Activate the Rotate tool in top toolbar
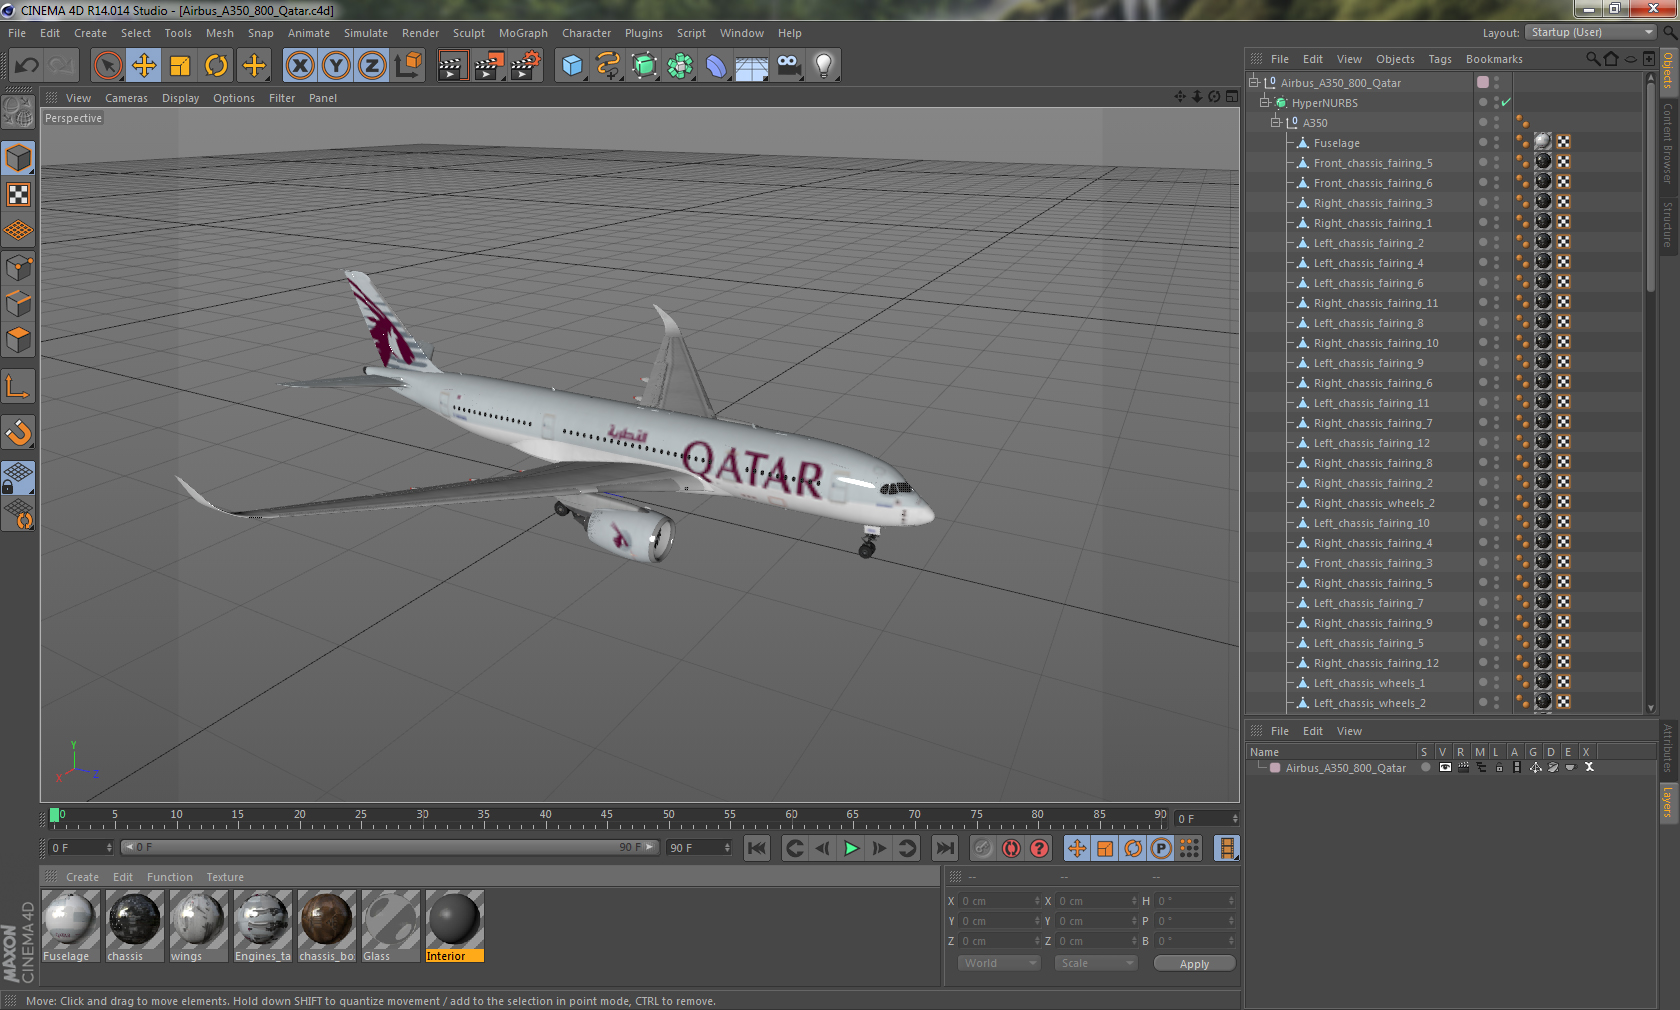Viewport: 1680px width, 1010px height. (x=216, y=66)
